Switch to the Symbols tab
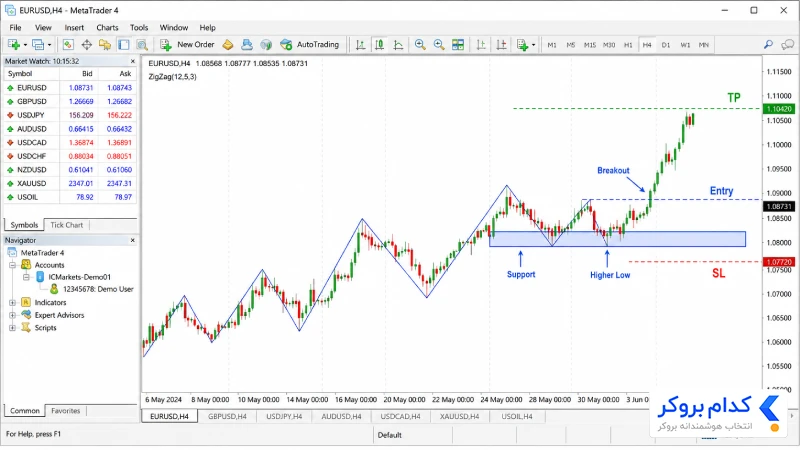 pos(24,225)
